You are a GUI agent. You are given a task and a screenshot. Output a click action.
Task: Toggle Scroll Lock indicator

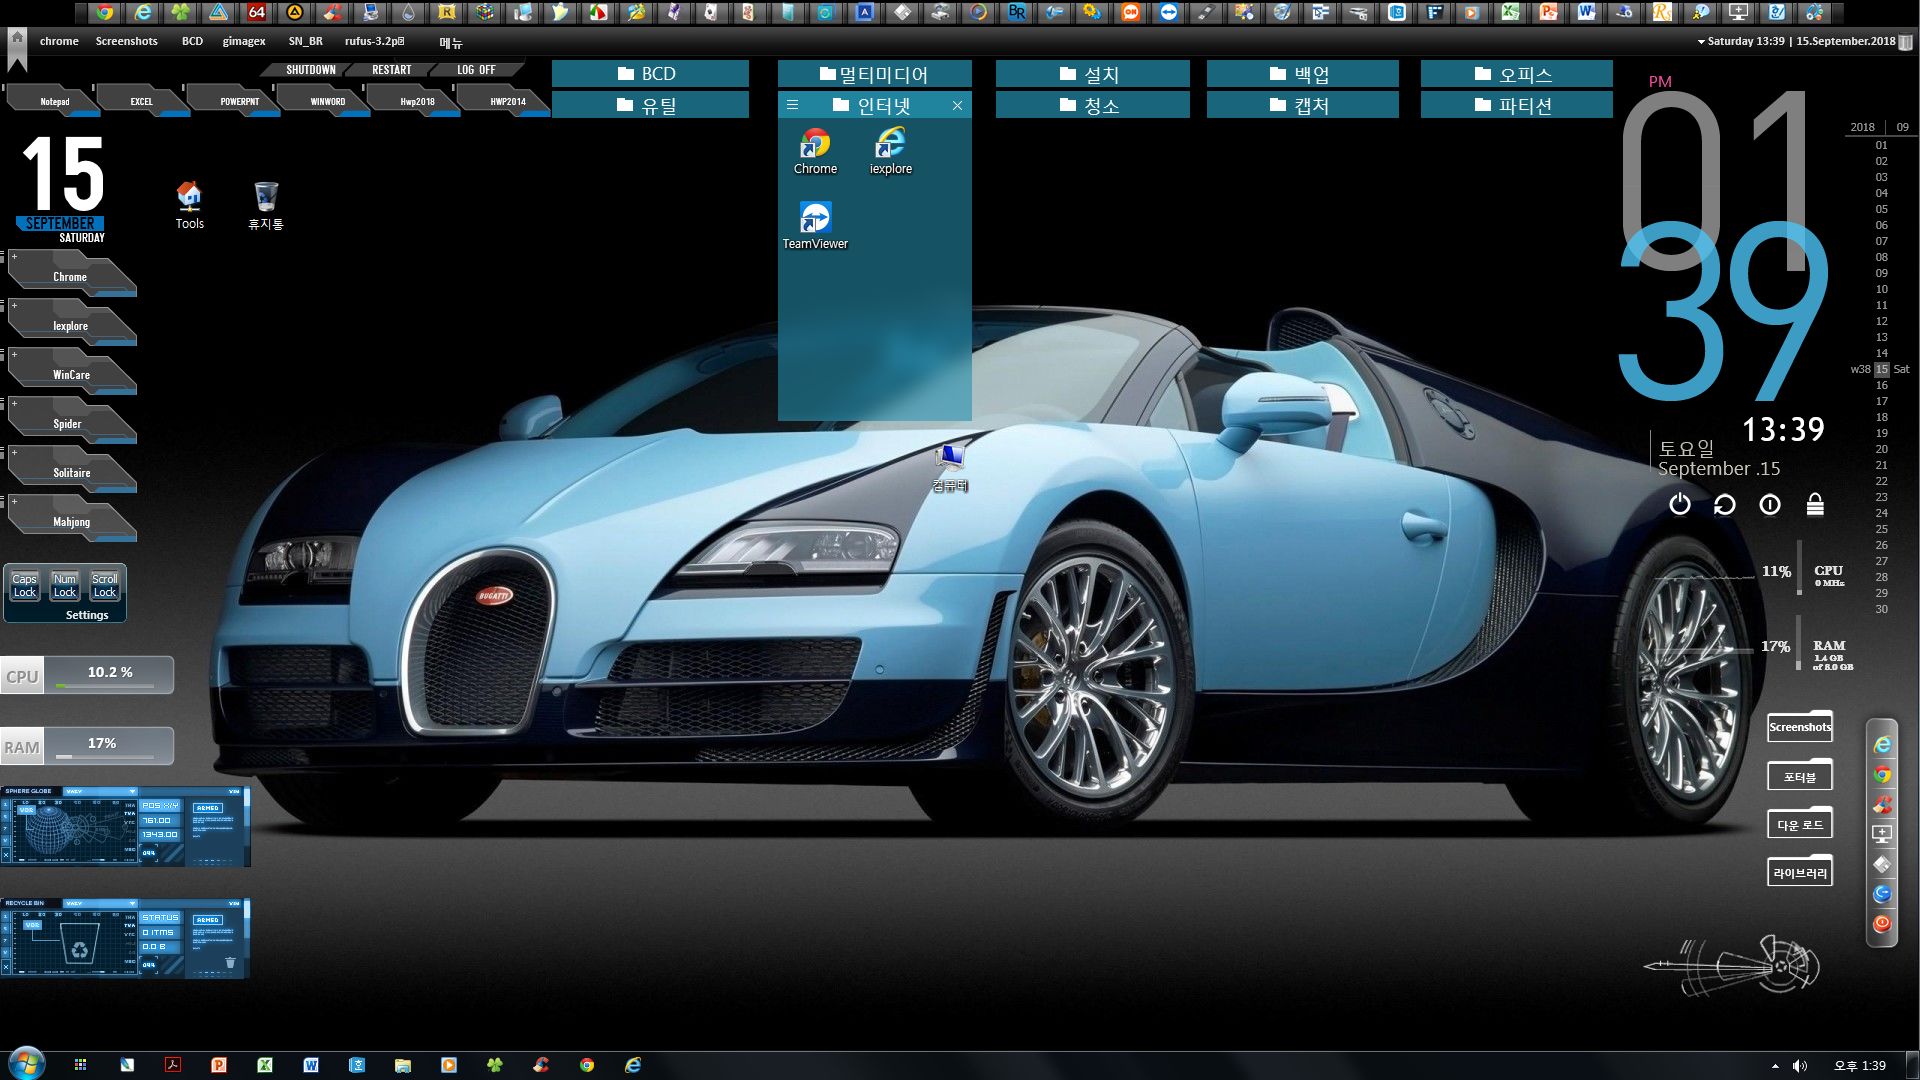pos(105,586)
